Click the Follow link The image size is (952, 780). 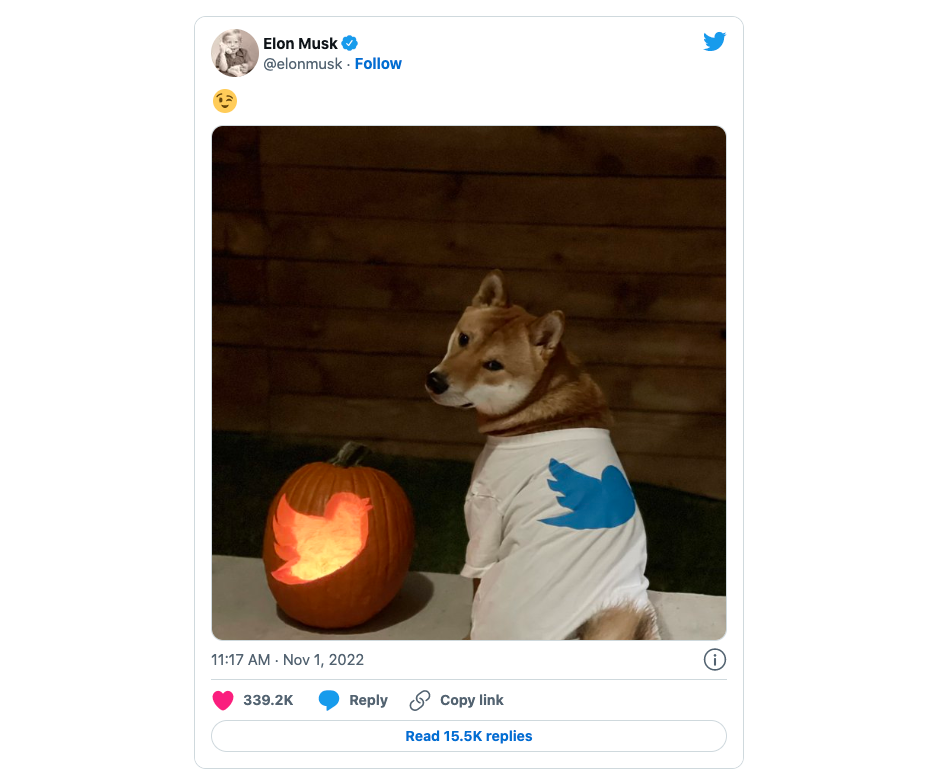[378, 63]
